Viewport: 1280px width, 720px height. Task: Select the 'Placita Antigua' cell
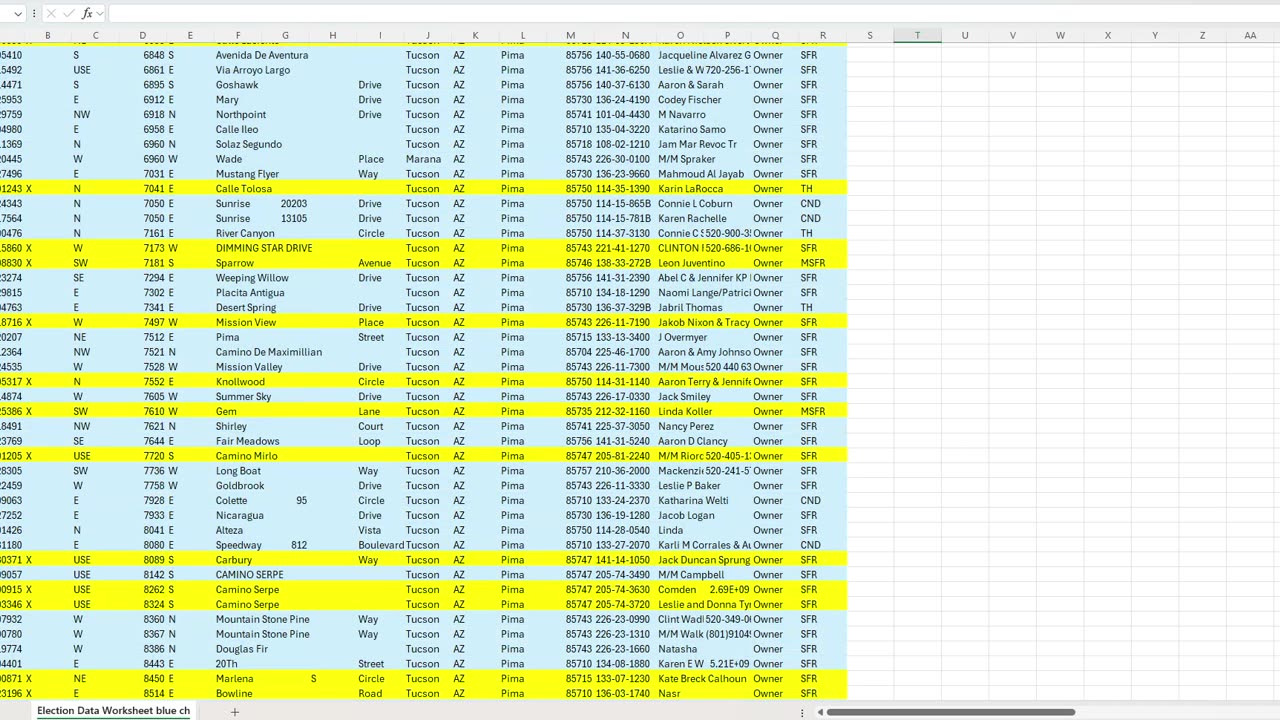(250, 293)
